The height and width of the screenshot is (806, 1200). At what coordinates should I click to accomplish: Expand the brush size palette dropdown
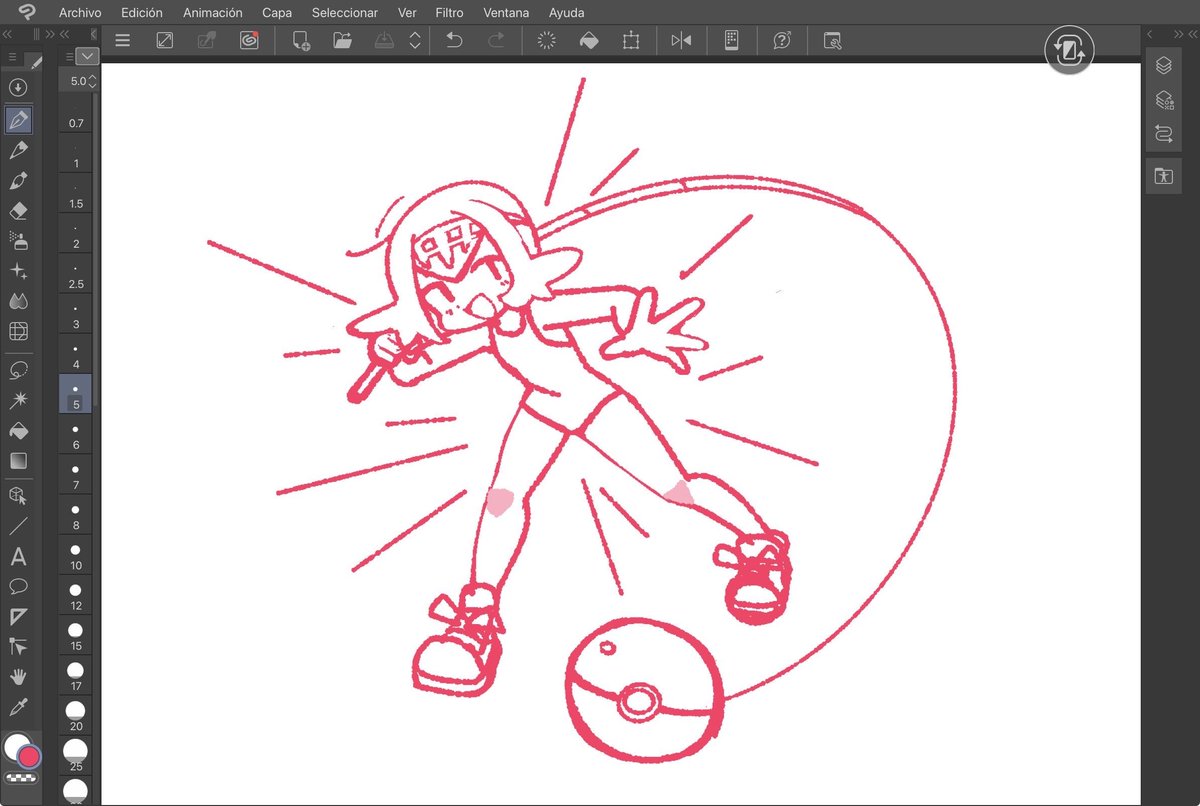click(x=87, y=57)
